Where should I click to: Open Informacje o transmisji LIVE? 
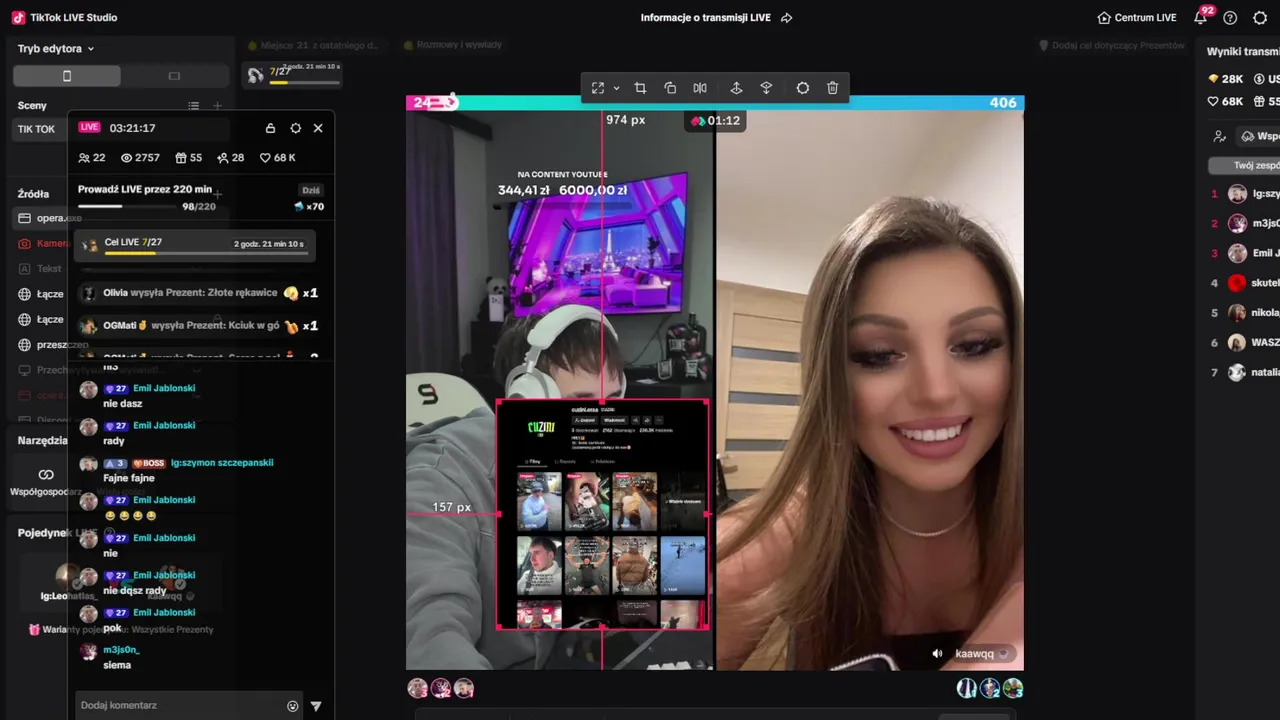tap(706, 18)
